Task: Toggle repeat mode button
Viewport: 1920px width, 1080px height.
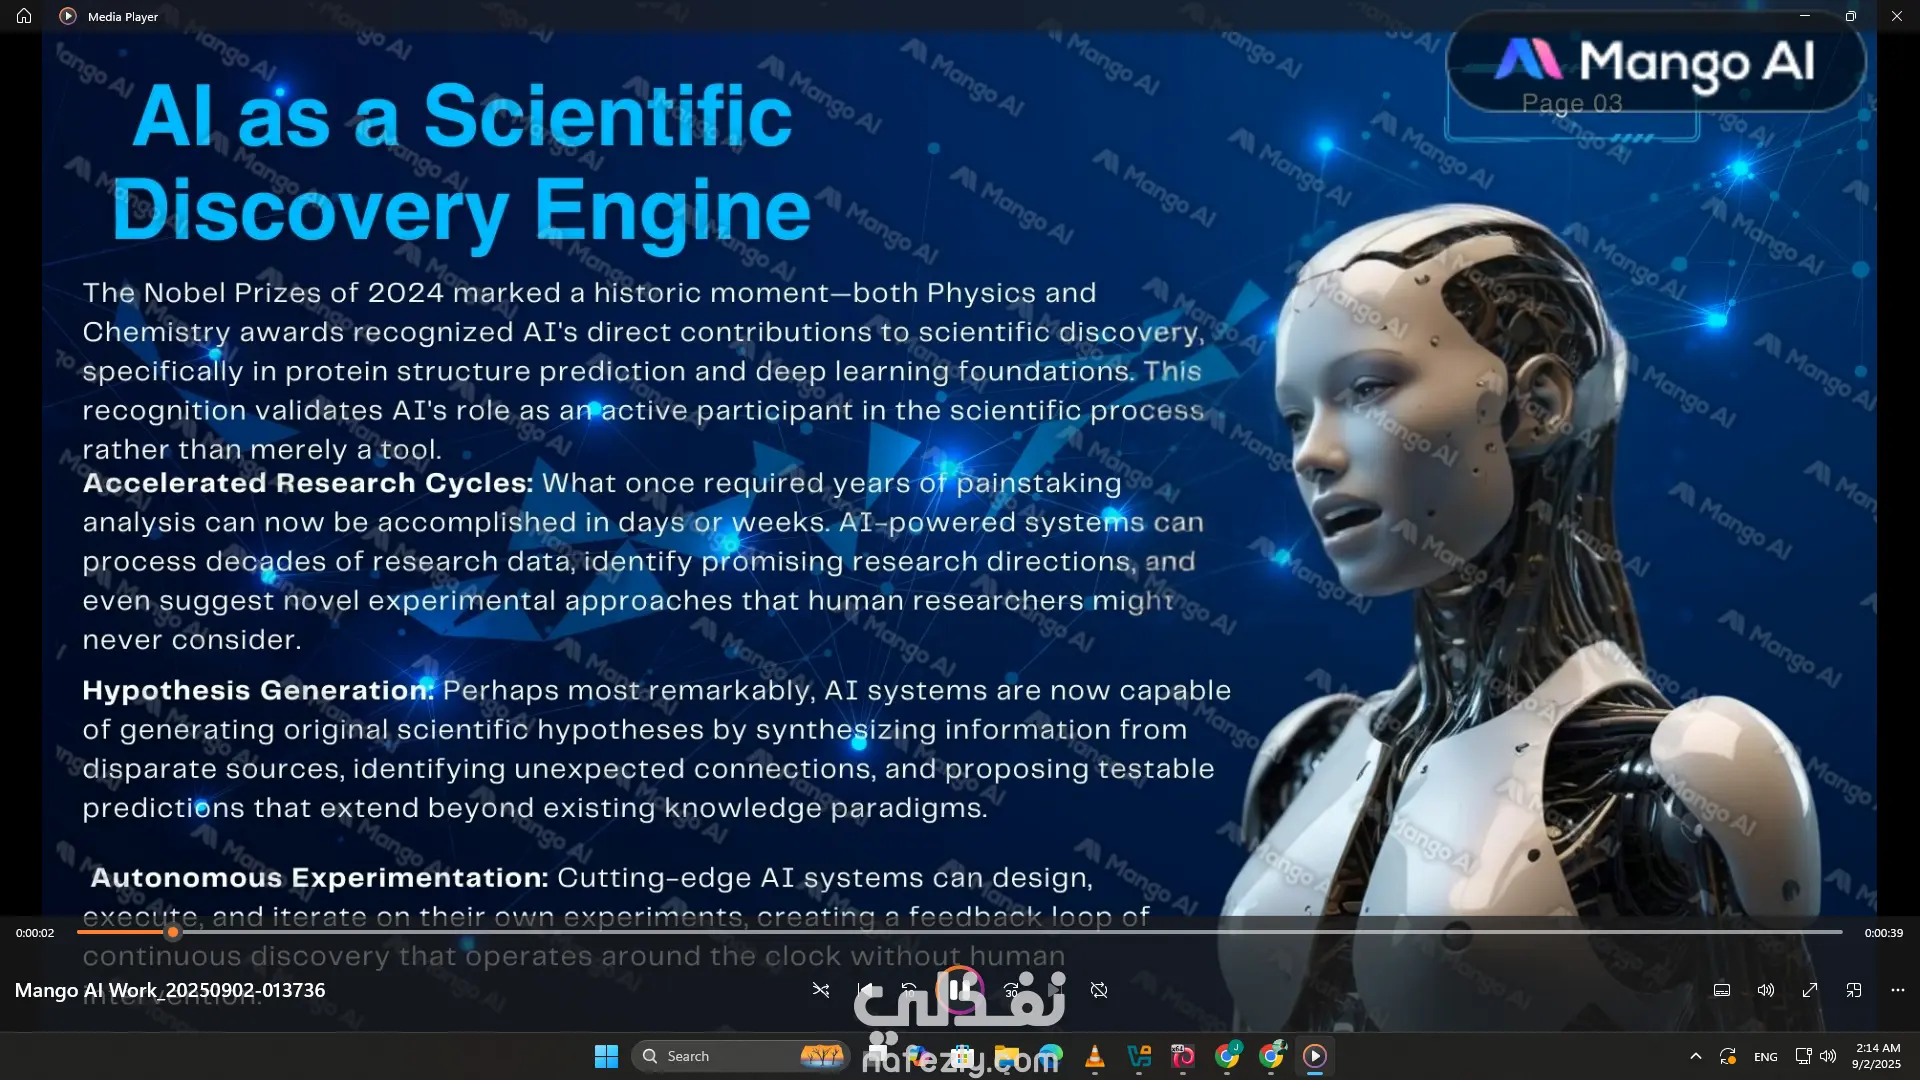Action: [x=1099, y=990]
